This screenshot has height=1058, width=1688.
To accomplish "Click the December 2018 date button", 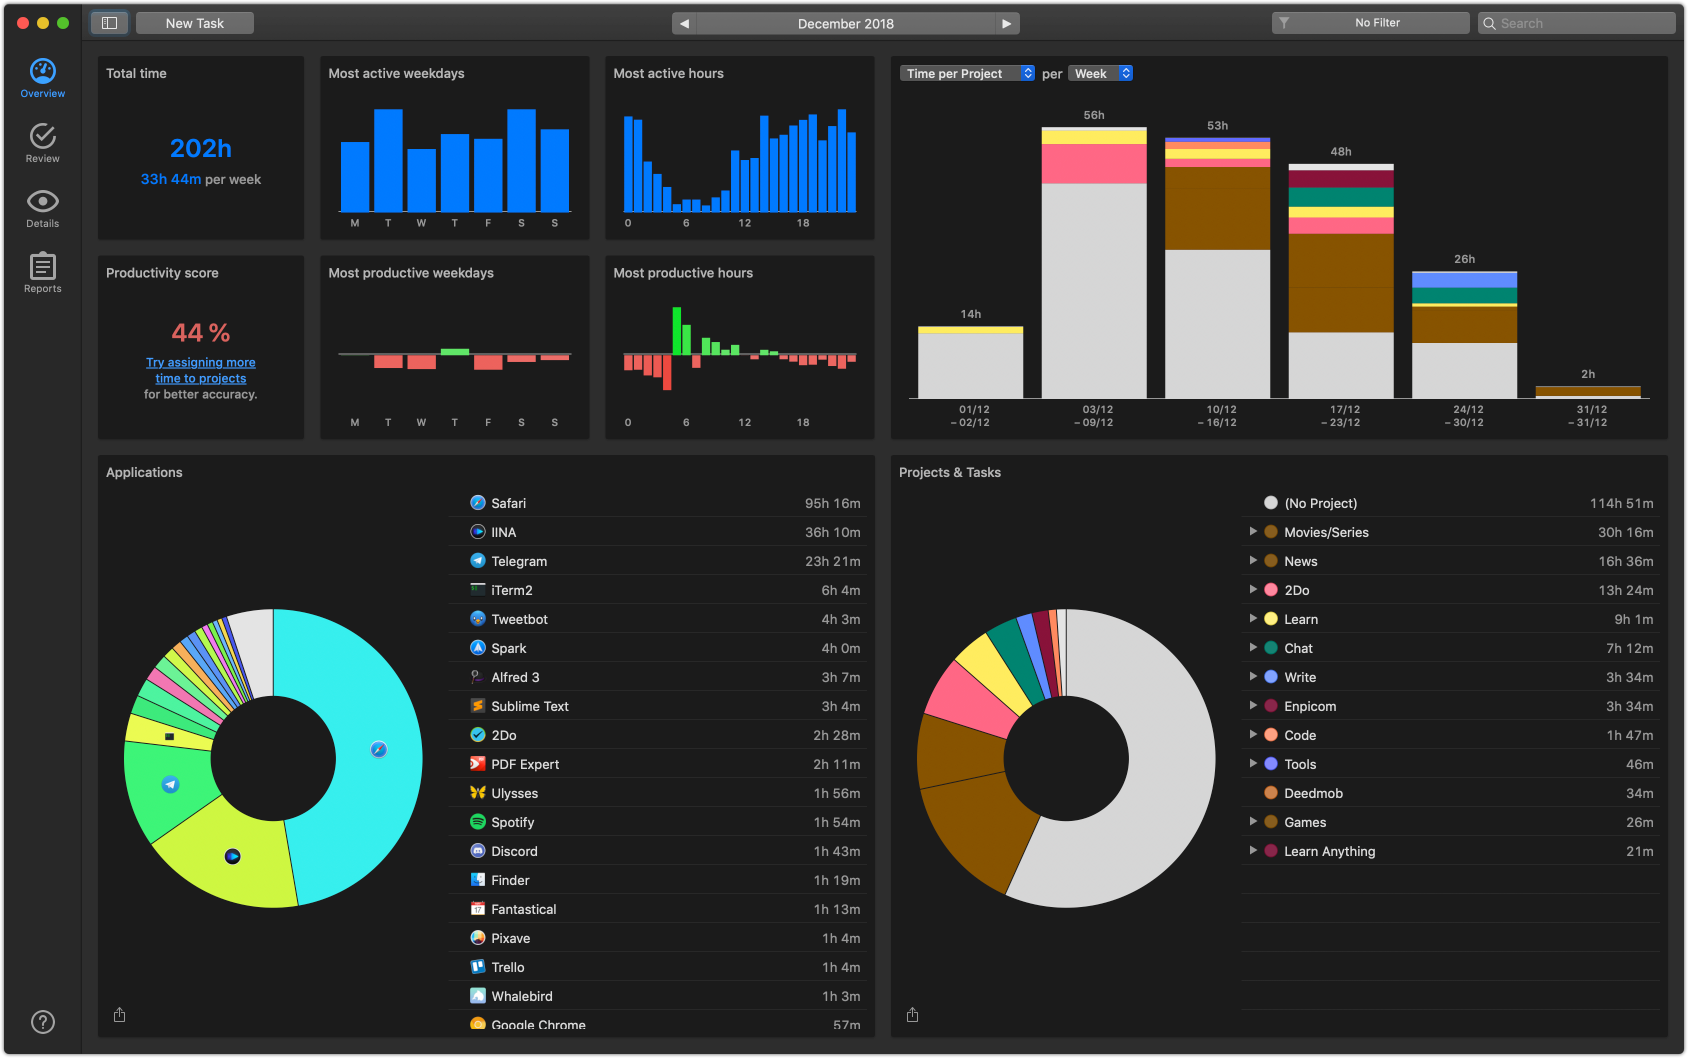I will (846, 23).
